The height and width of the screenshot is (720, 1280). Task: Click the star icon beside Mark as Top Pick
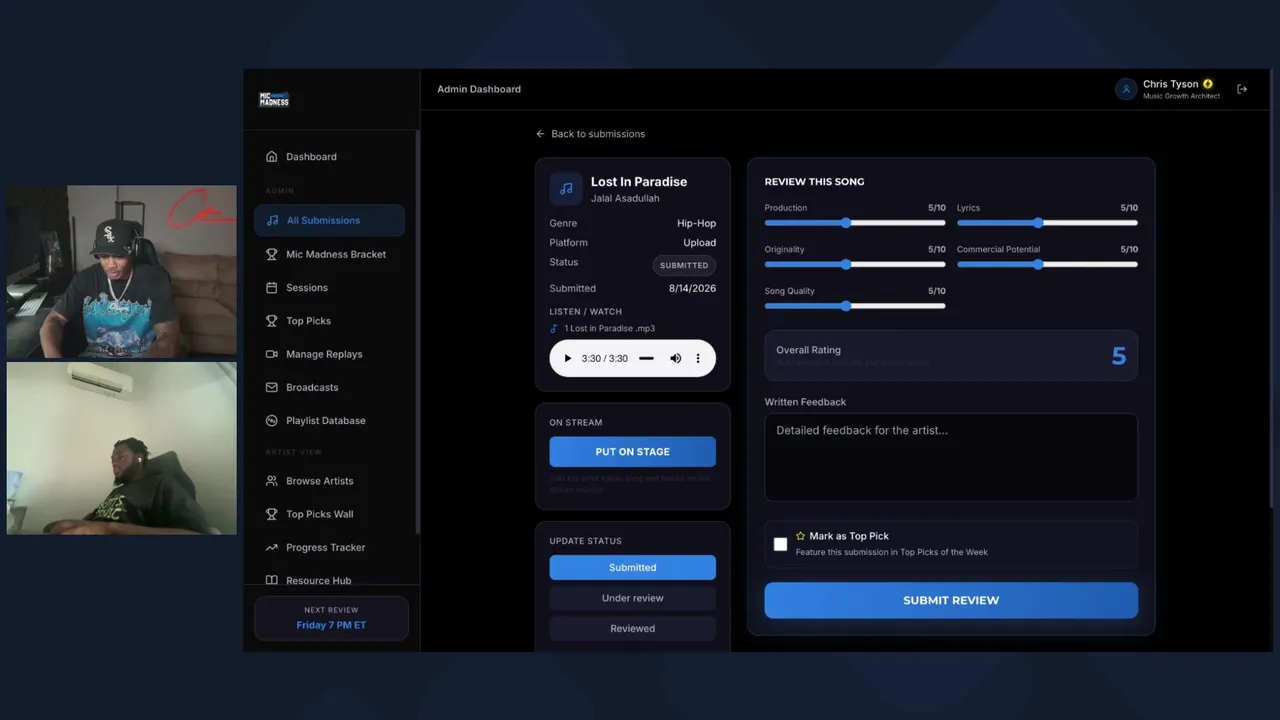click(x=800, y=536)
